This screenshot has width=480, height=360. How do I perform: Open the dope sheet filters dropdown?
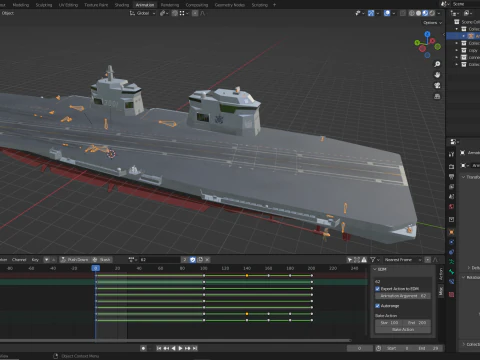[x=374, y=260]
